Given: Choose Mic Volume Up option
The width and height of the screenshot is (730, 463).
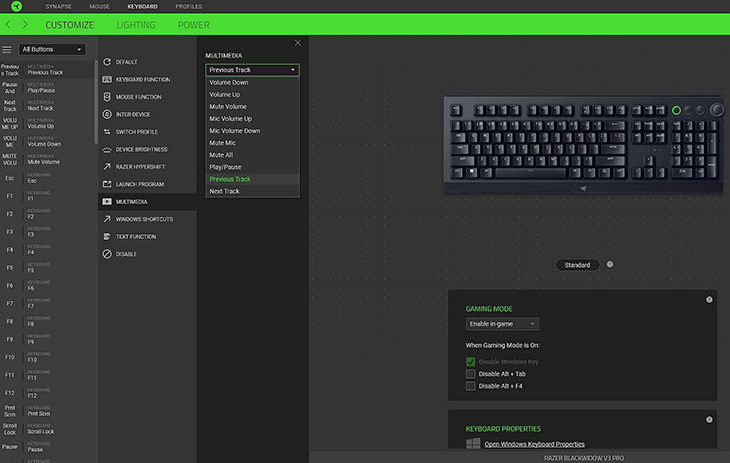Looking at the screenshot, I should (x=252, y=119).
